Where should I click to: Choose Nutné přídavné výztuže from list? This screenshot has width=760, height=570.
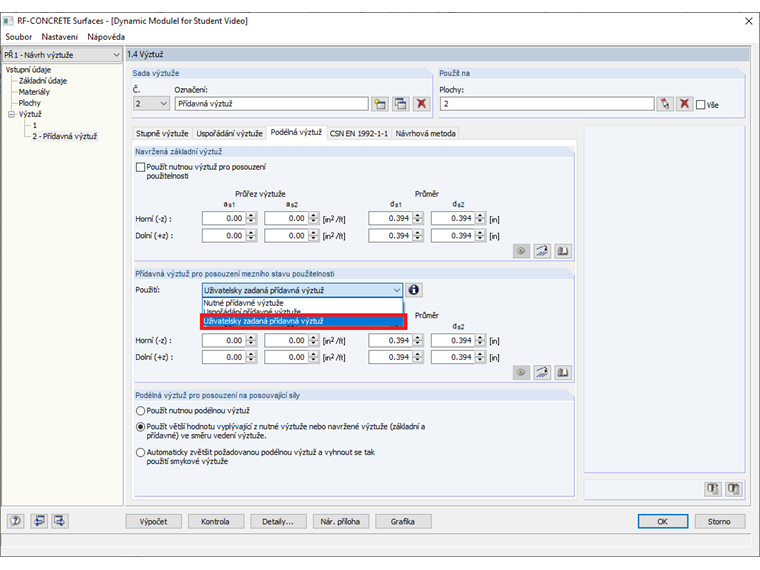click(x=302, y=303)
